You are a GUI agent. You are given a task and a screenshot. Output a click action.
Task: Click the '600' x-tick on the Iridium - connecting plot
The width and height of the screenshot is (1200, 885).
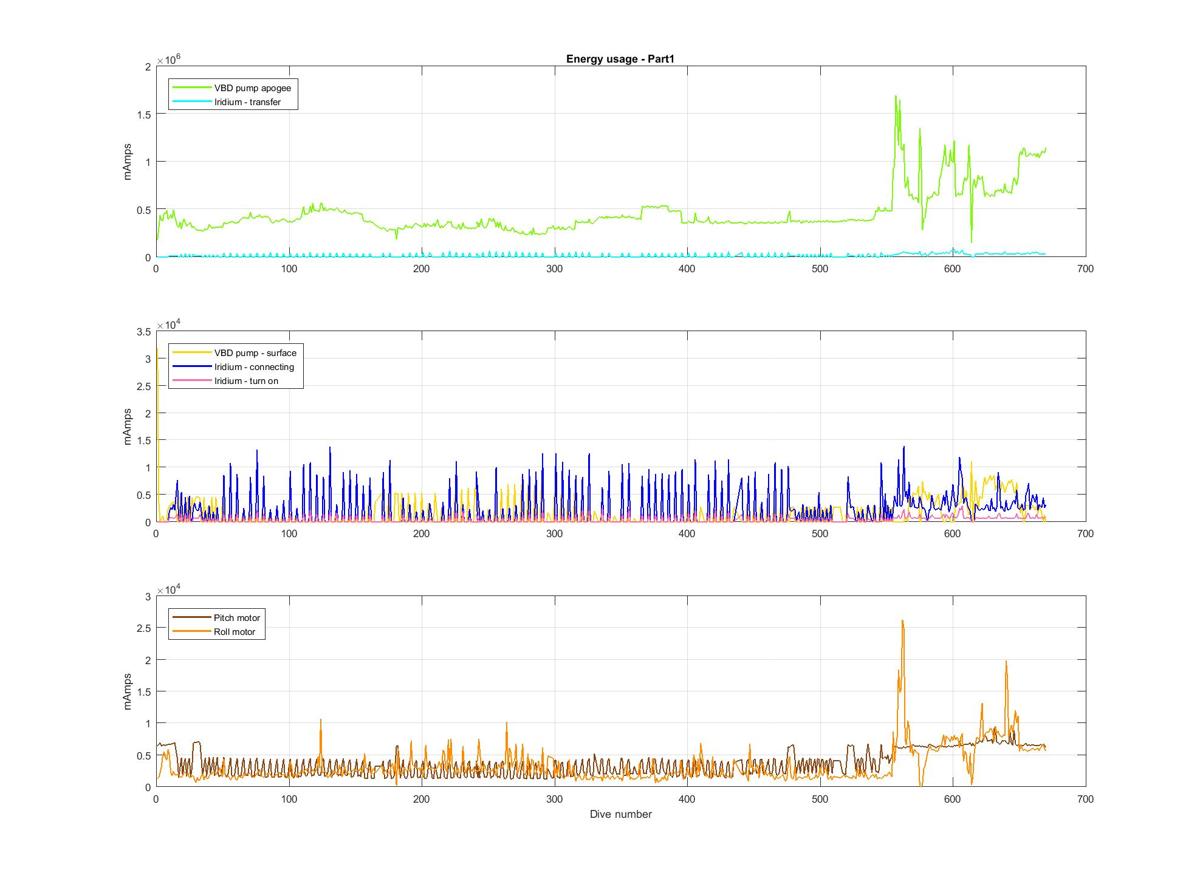(952, 534)
